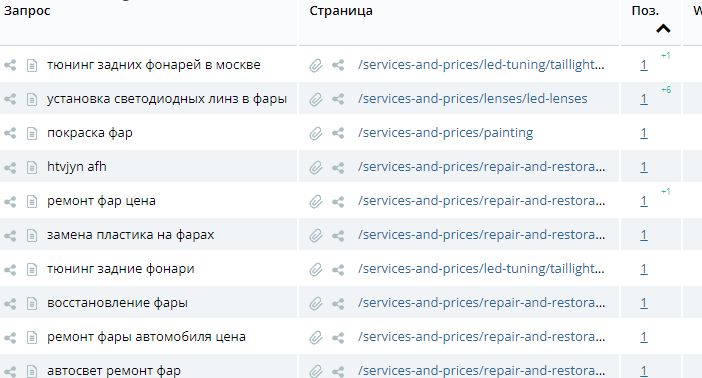Screen dimensions: 702x378
Task: Click document icon next to 'тюнинг задние фонари'
Action: (x=32, y=269)
